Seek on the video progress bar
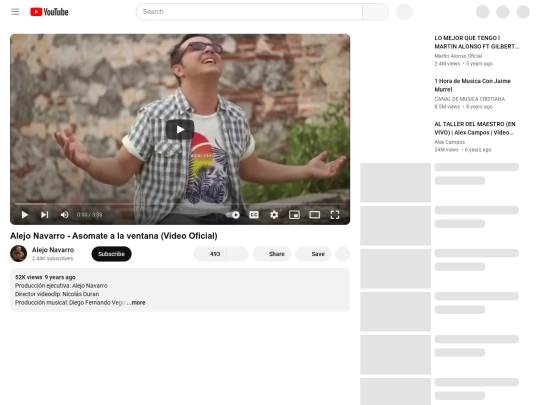The image size is (540, 405). point(180,204)
